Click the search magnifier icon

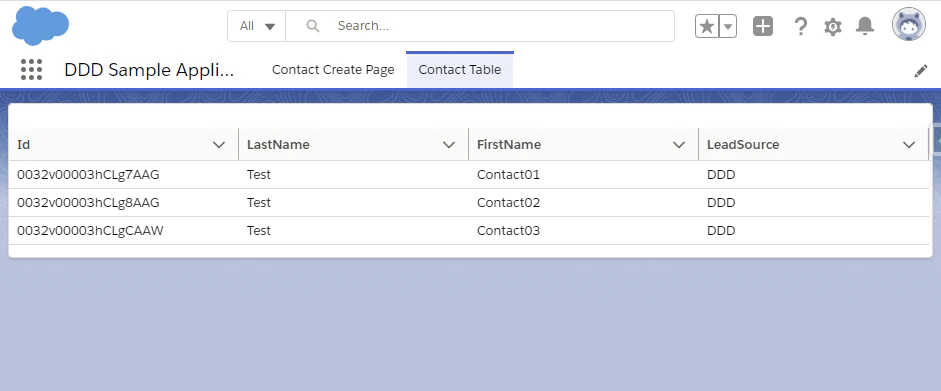[x=313, y=26]
